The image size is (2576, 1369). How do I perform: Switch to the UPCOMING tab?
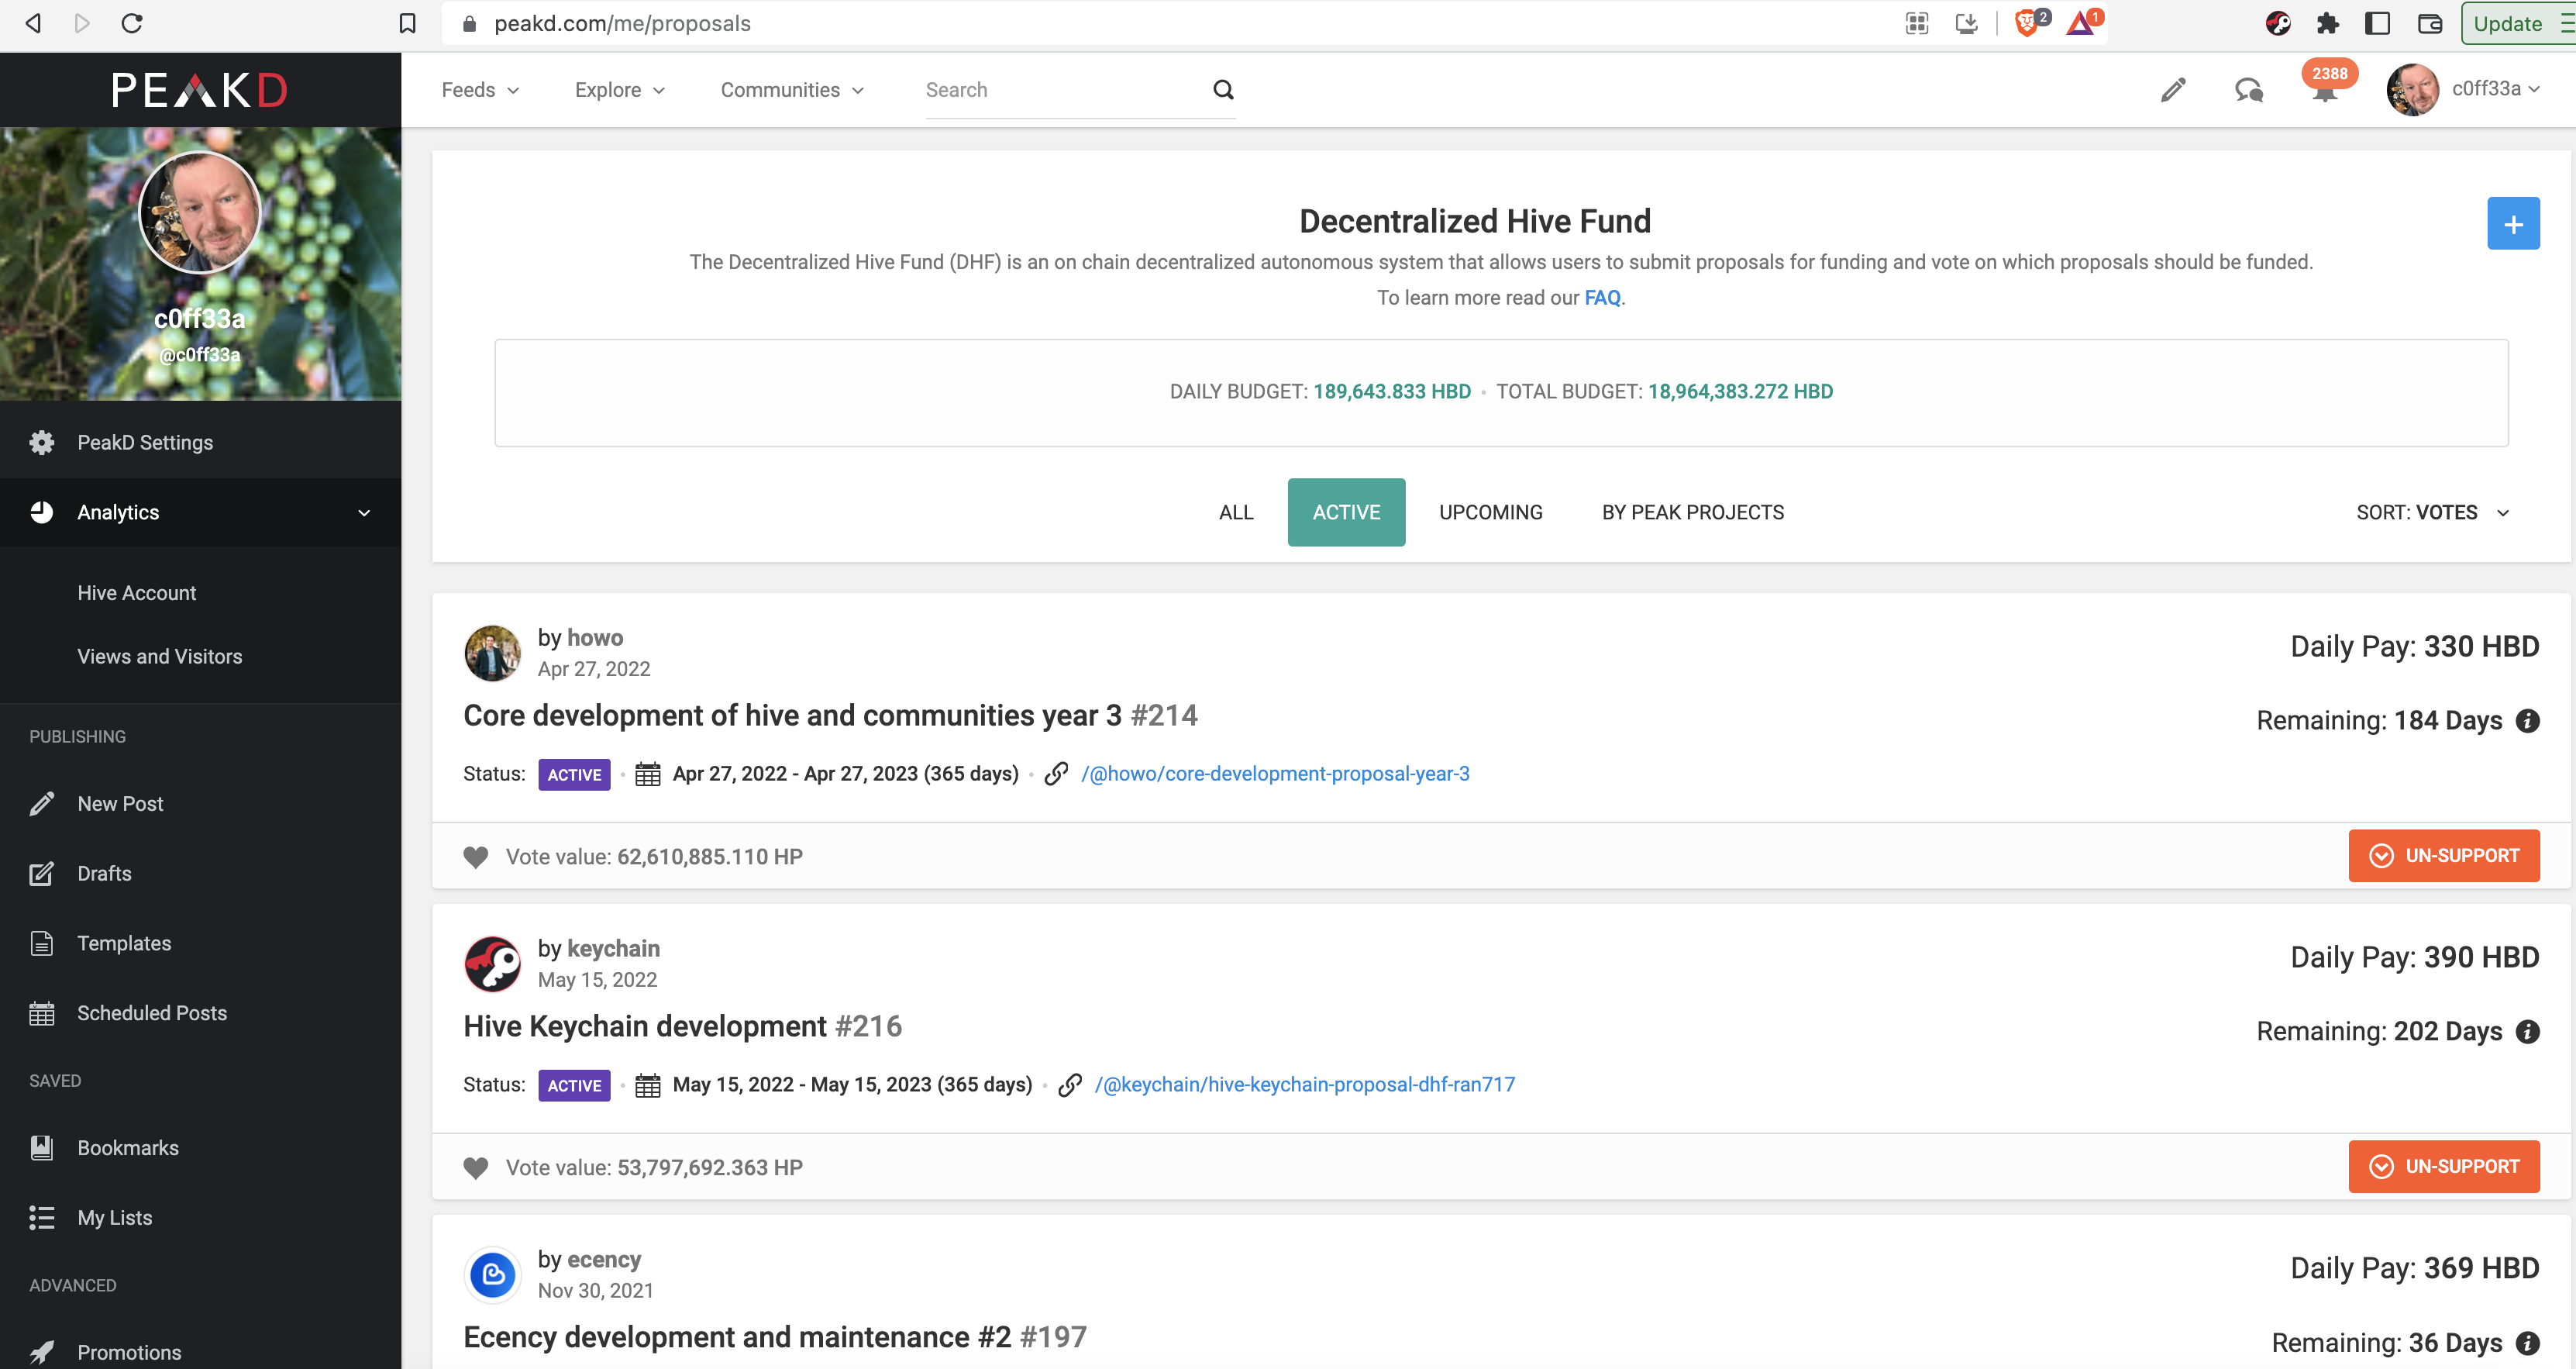pyautogui.click(x=1490, y=513)
